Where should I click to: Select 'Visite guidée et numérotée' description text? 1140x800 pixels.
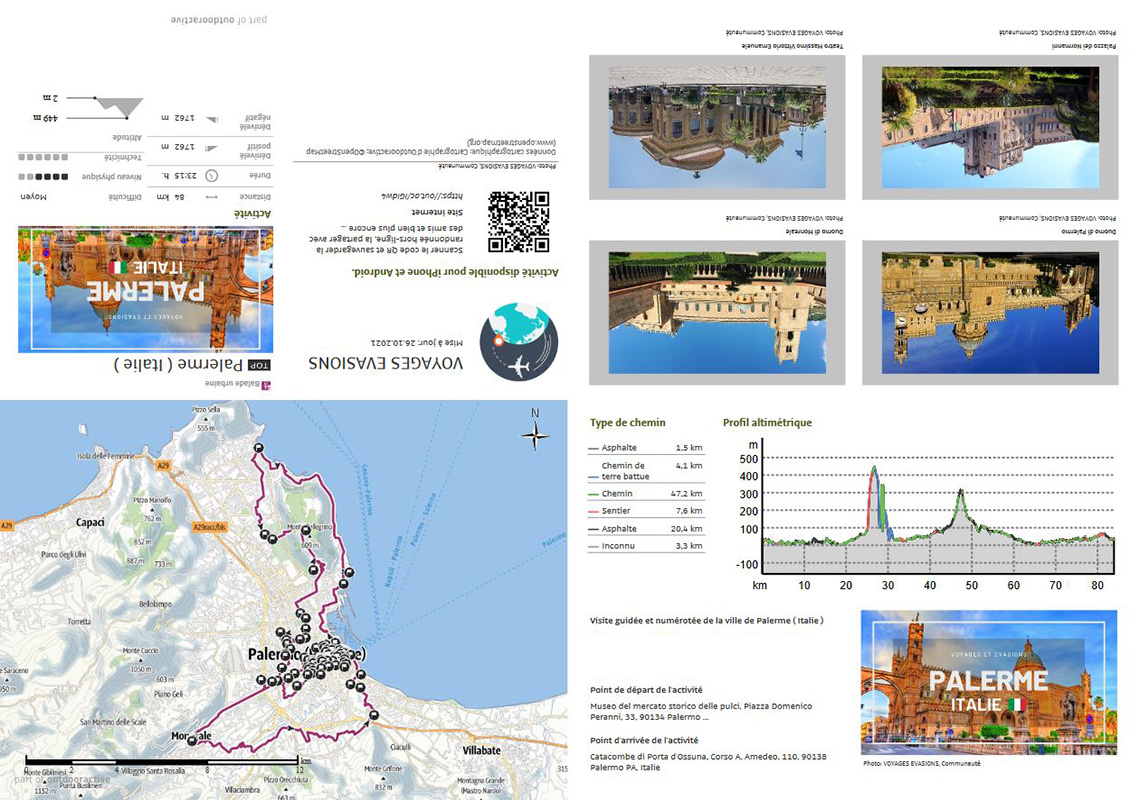click(x=707, y=620)
